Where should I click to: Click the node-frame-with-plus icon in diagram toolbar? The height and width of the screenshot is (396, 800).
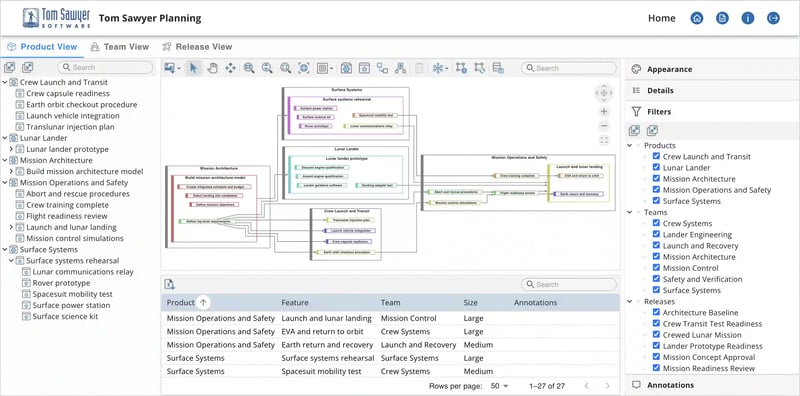coord(461,68)
